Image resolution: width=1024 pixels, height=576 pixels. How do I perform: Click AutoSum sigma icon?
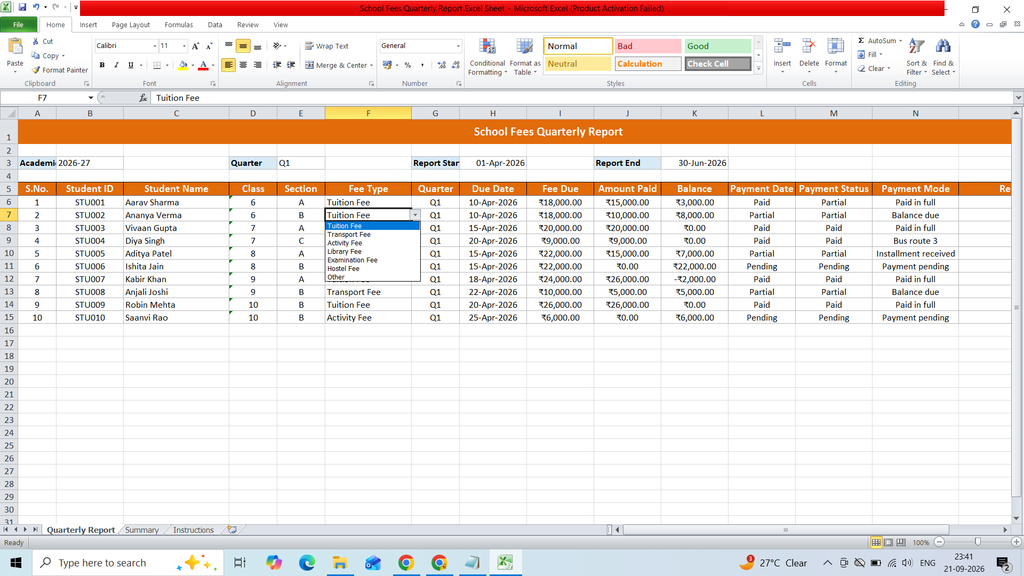(x=861, y=40)
